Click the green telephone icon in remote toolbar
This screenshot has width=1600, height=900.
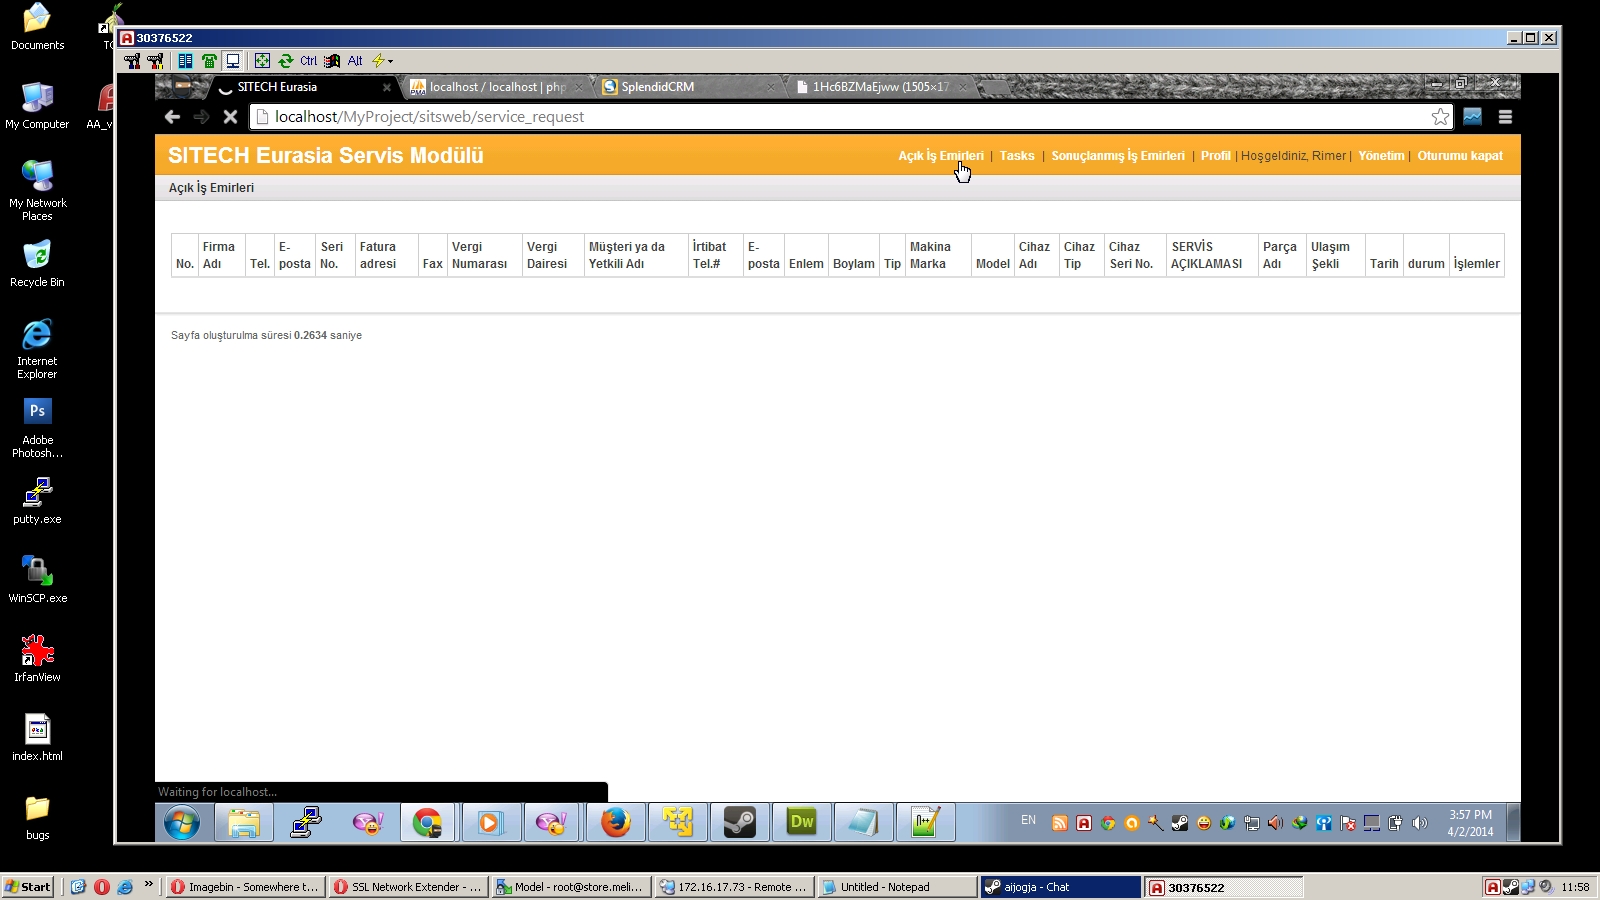(209, 61)
